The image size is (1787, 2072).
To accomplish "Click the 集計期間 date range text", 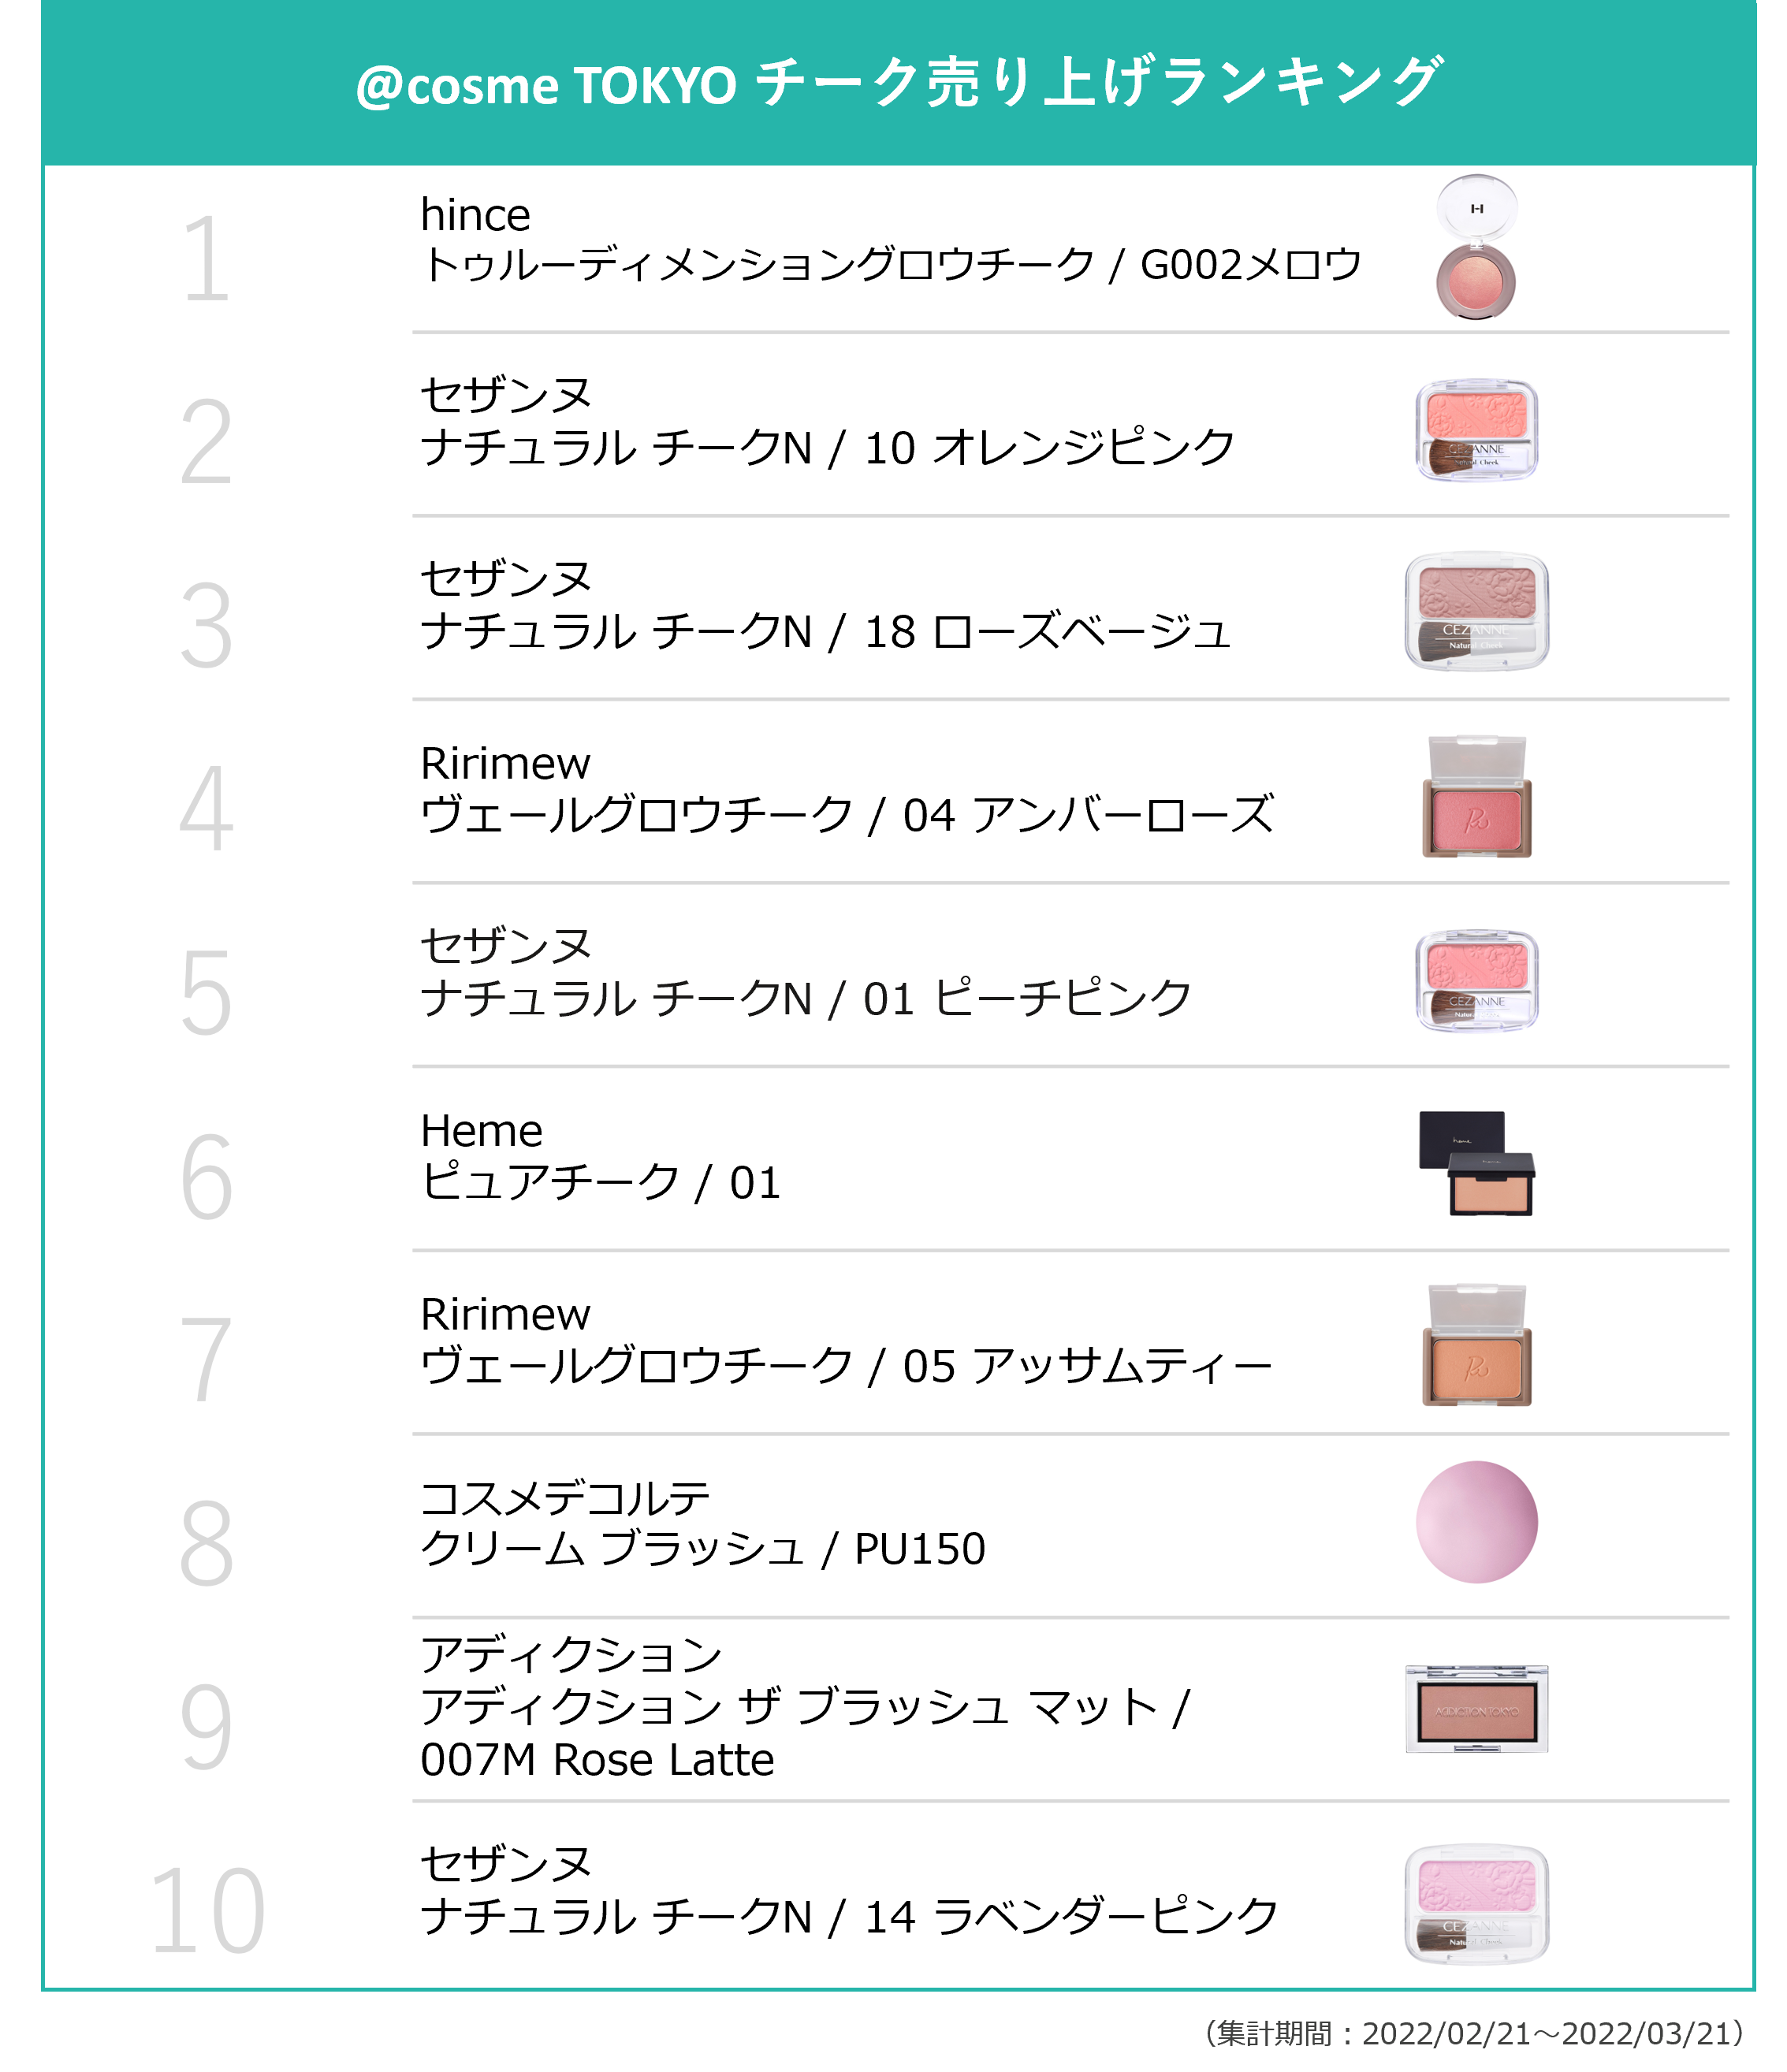I will click(1475, 2033).
